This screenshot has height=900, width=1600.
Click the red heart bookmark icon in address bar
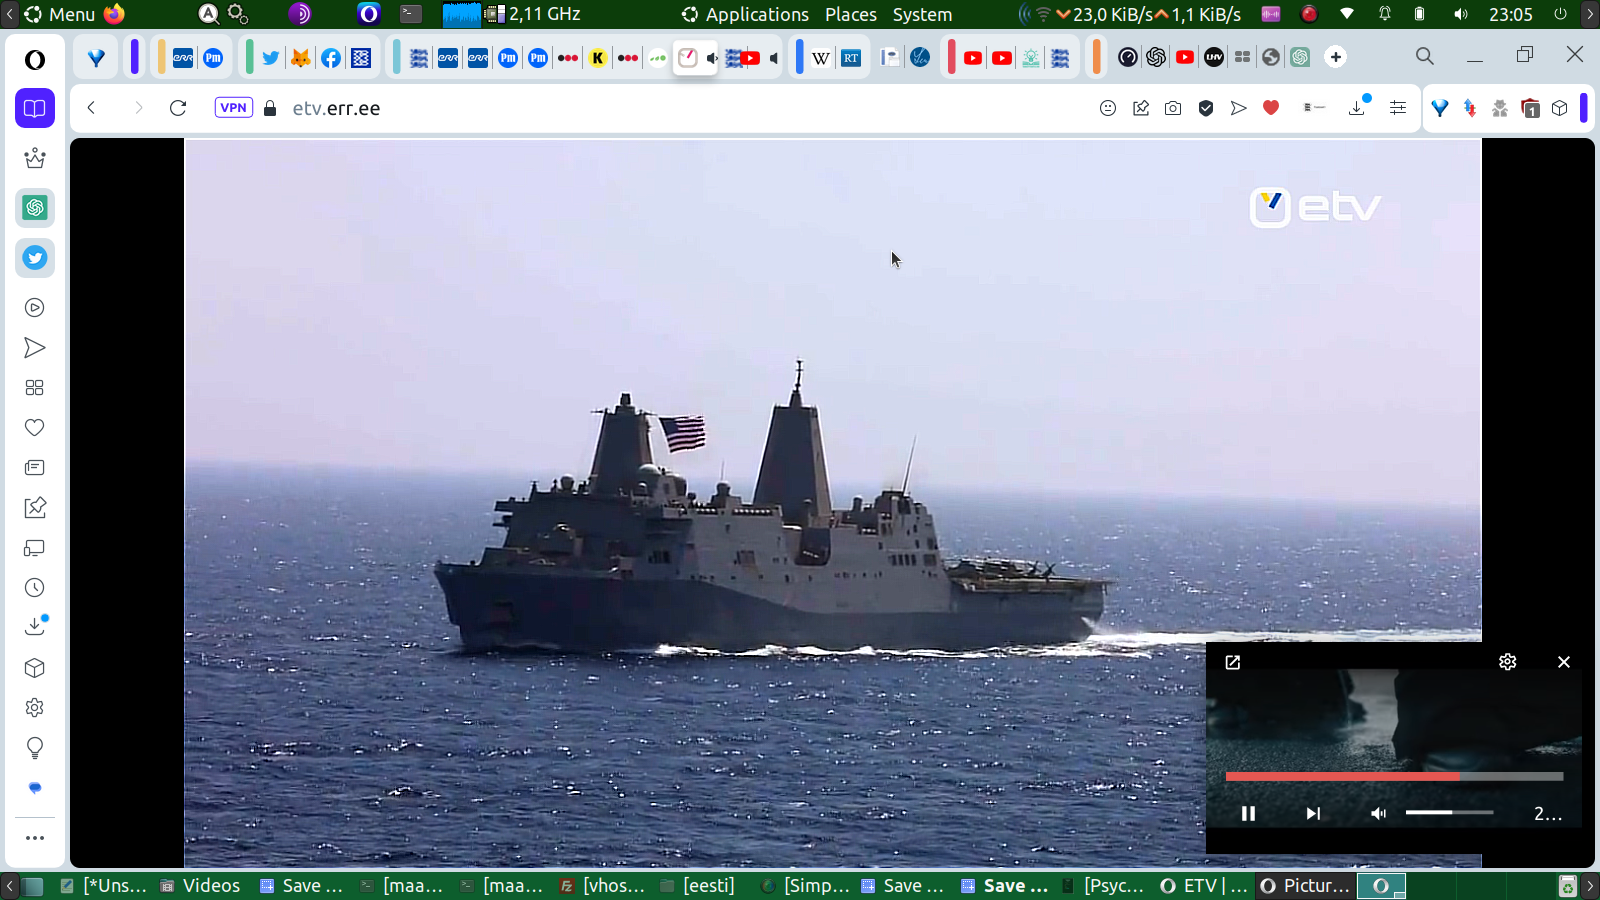[1271, 108]
